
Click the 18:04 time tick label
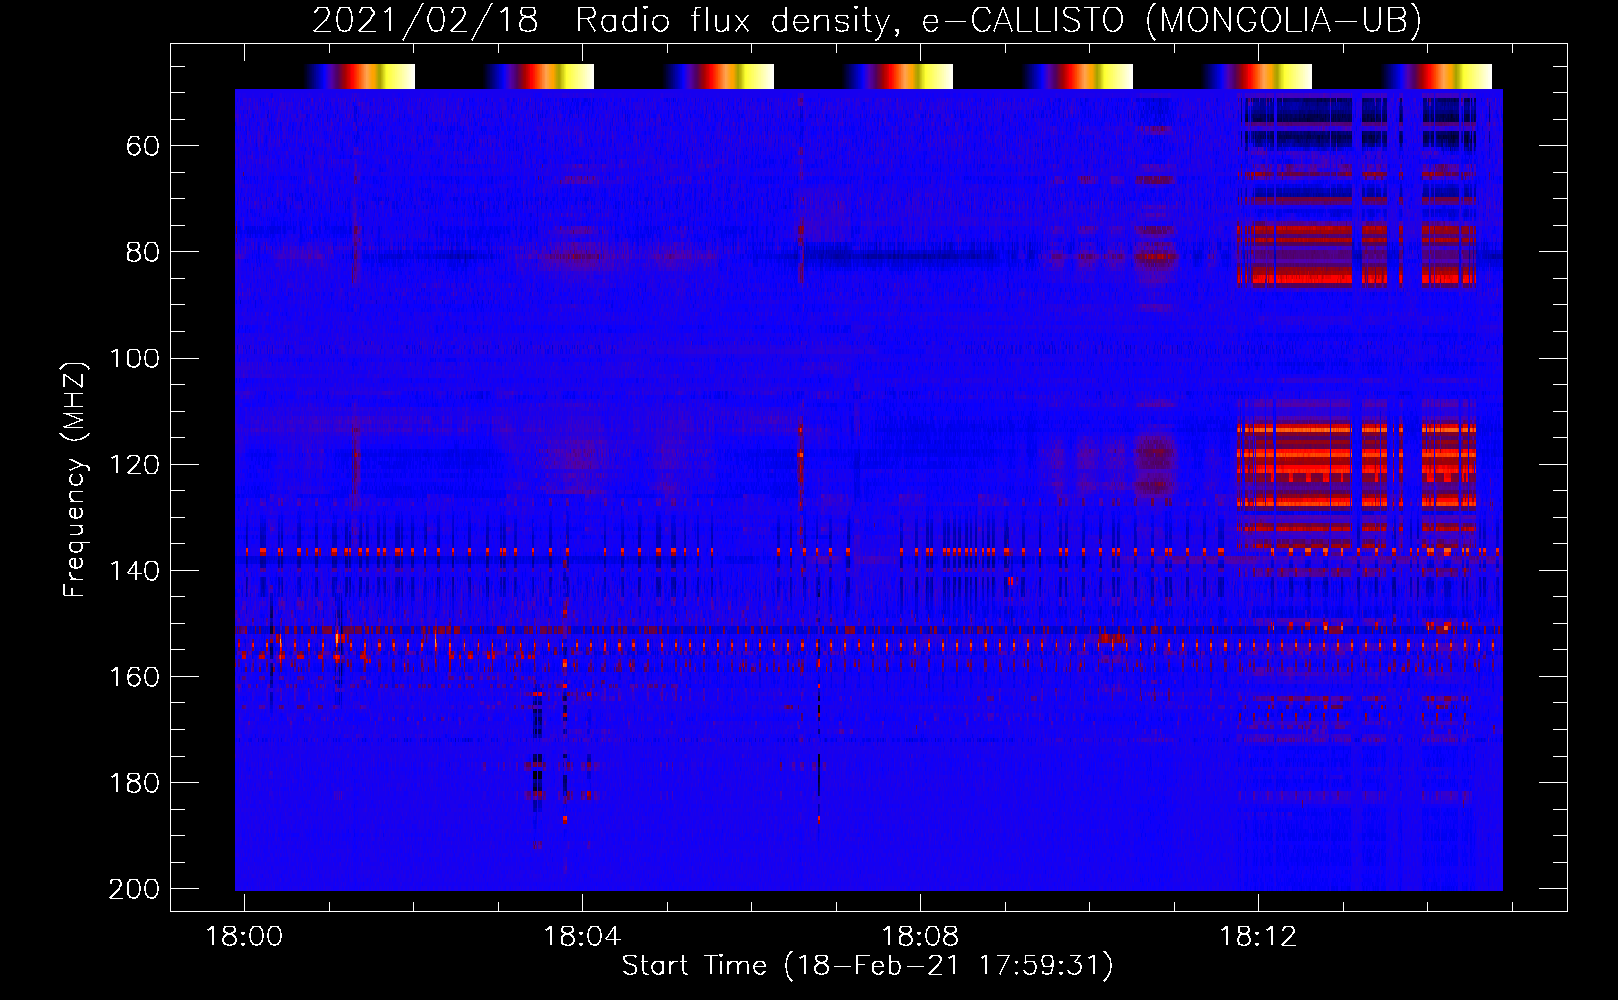coord(582,937)
